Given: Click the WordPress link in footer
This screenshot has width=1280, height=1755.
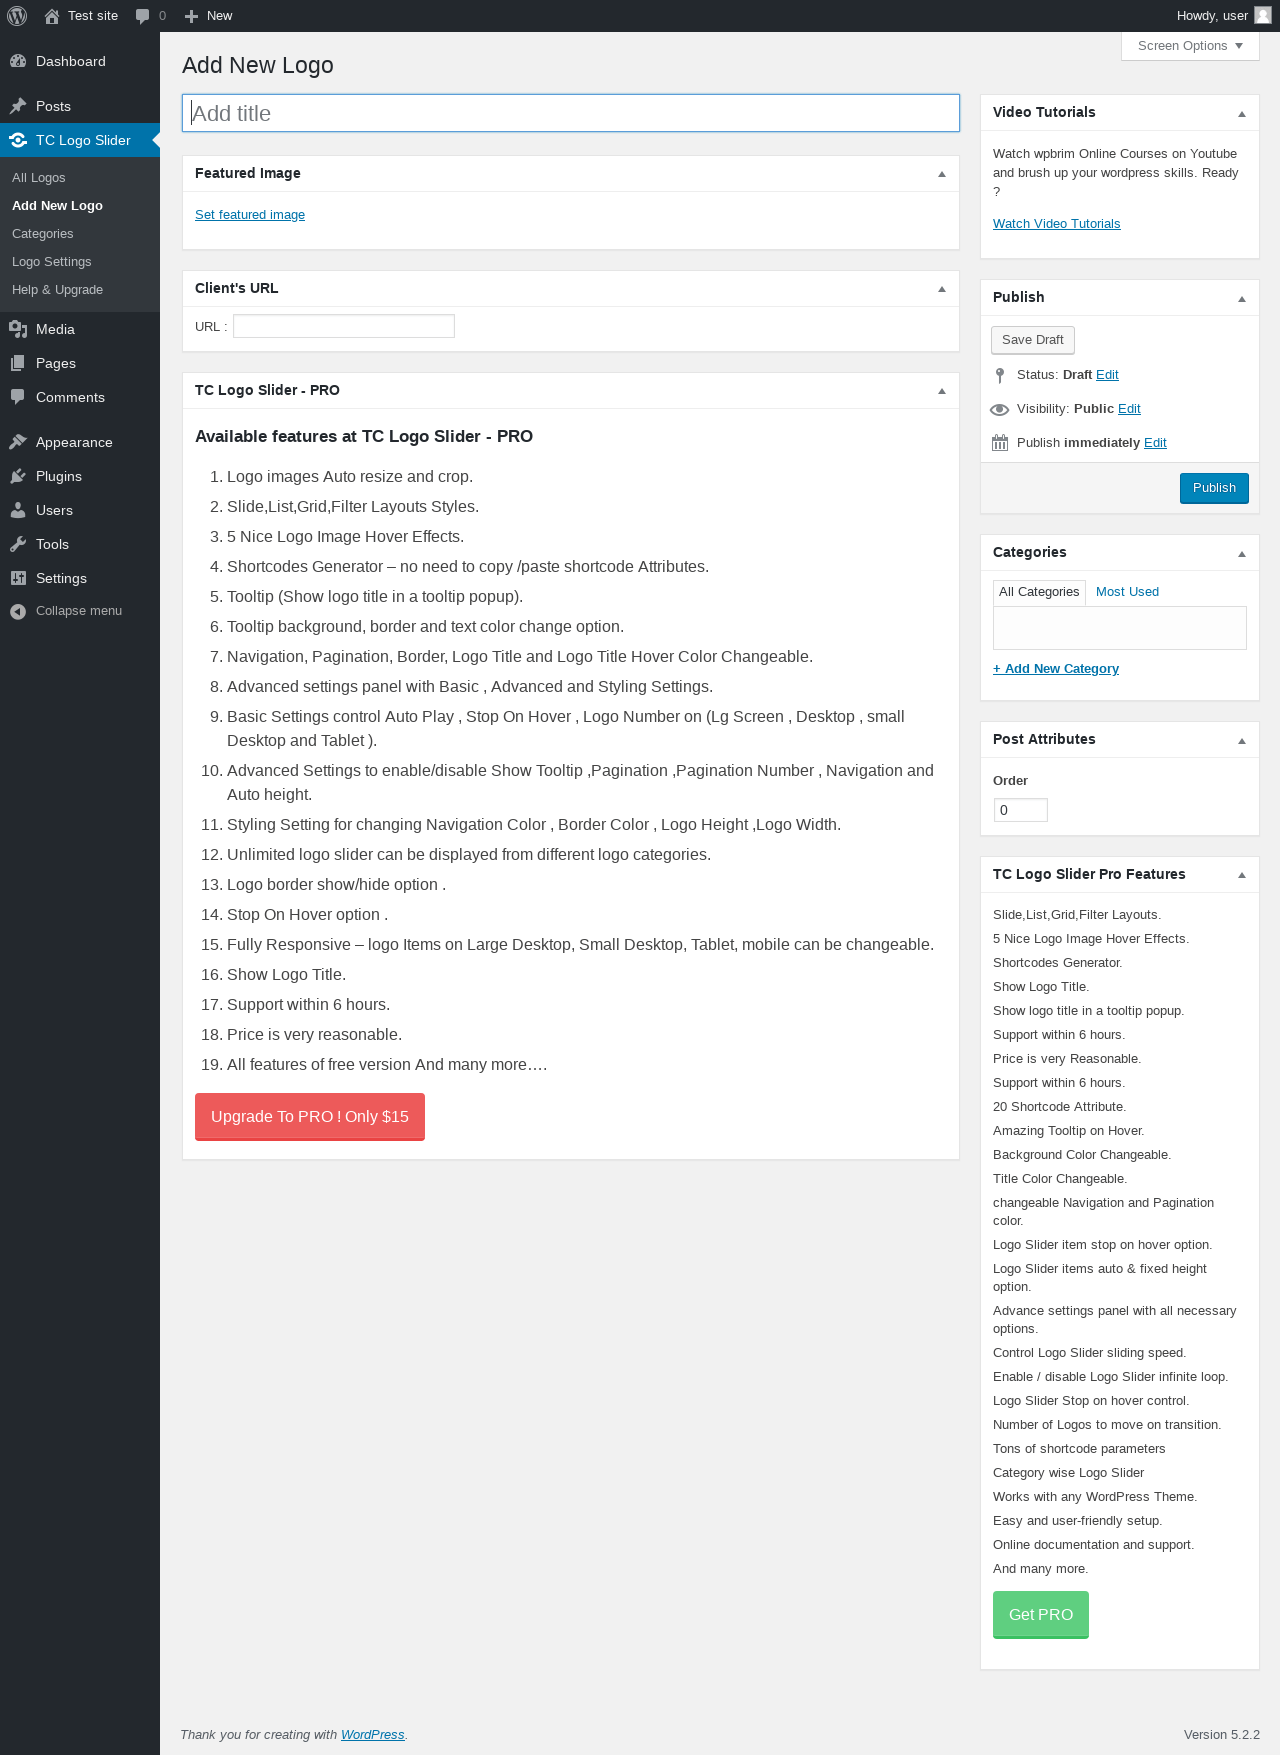Looking at the screenshot, I should [373, 1735].
